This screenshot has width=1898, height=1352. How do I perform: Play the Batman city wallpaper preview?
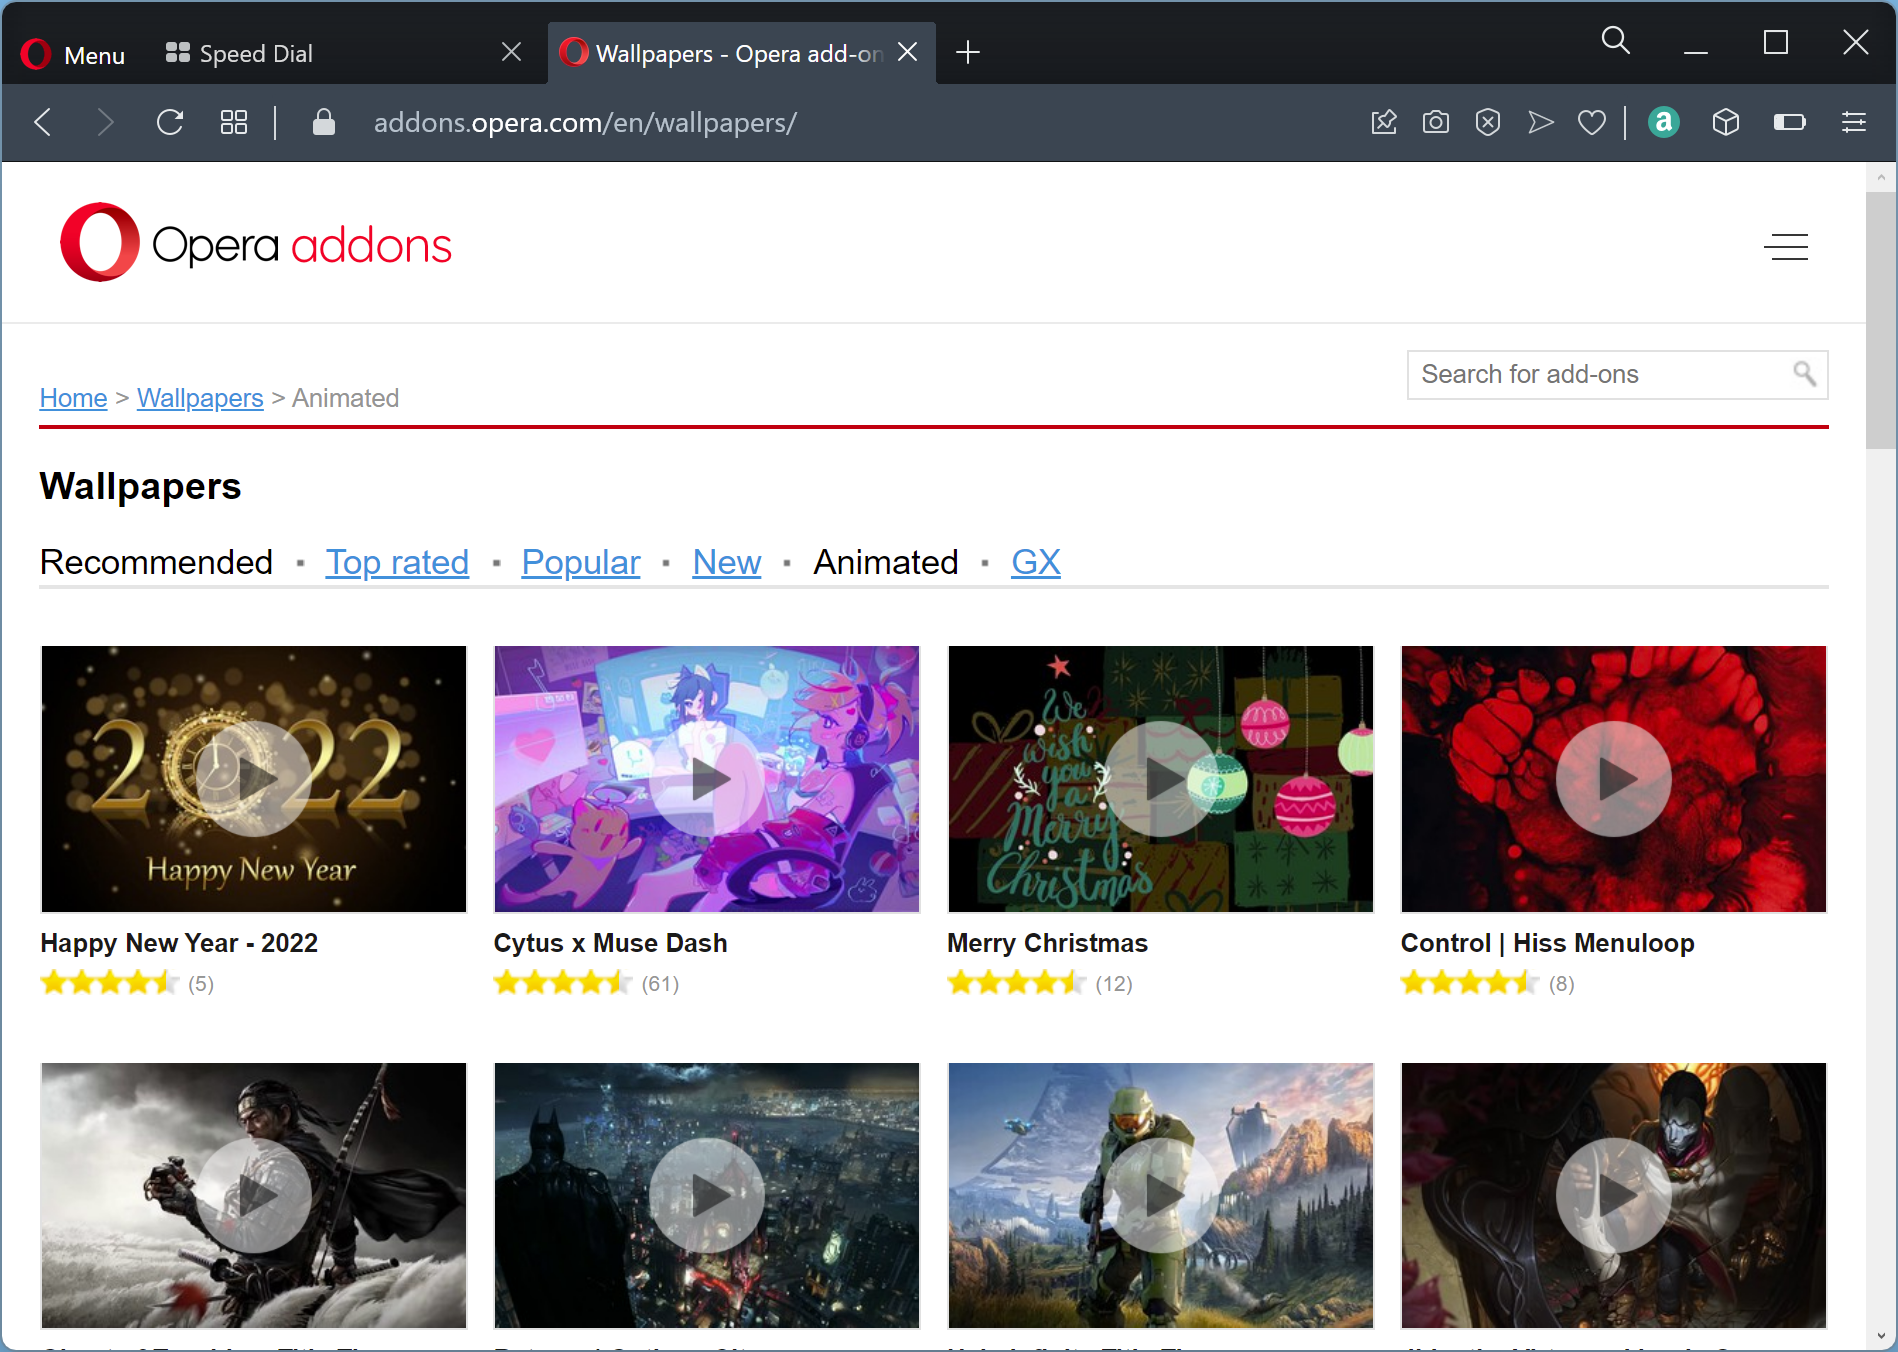tap(707, 1195)
